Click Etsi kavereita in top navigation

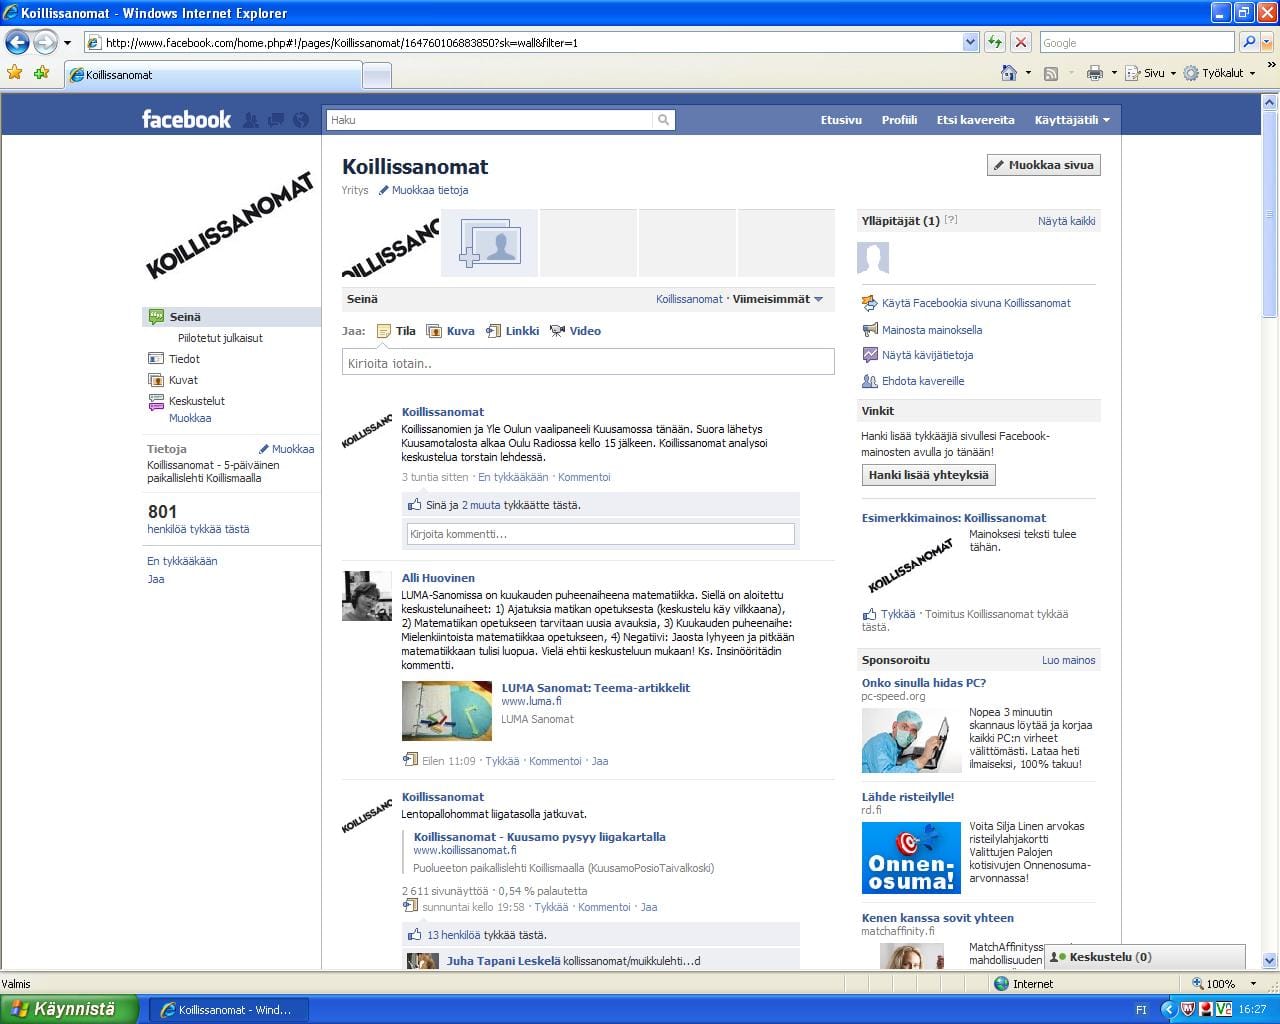point(975,120)
